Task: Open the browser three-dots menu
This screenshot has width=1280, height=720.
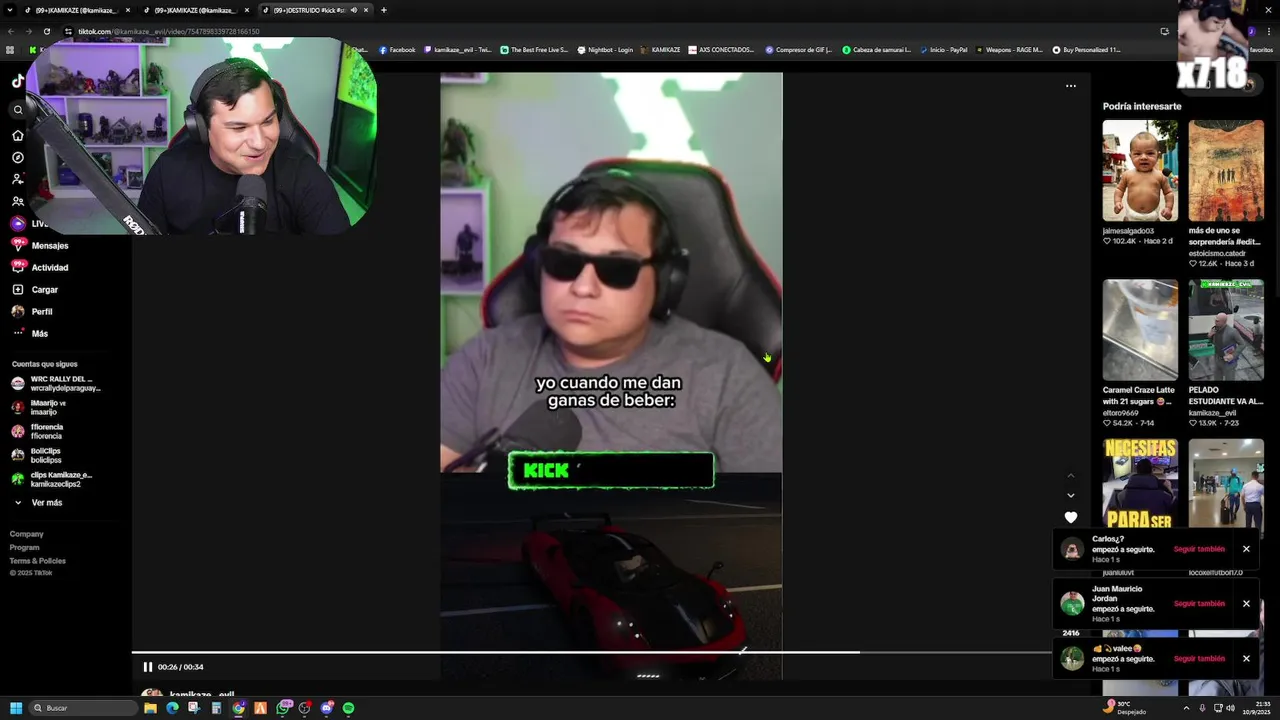Action: [1270, 31]
